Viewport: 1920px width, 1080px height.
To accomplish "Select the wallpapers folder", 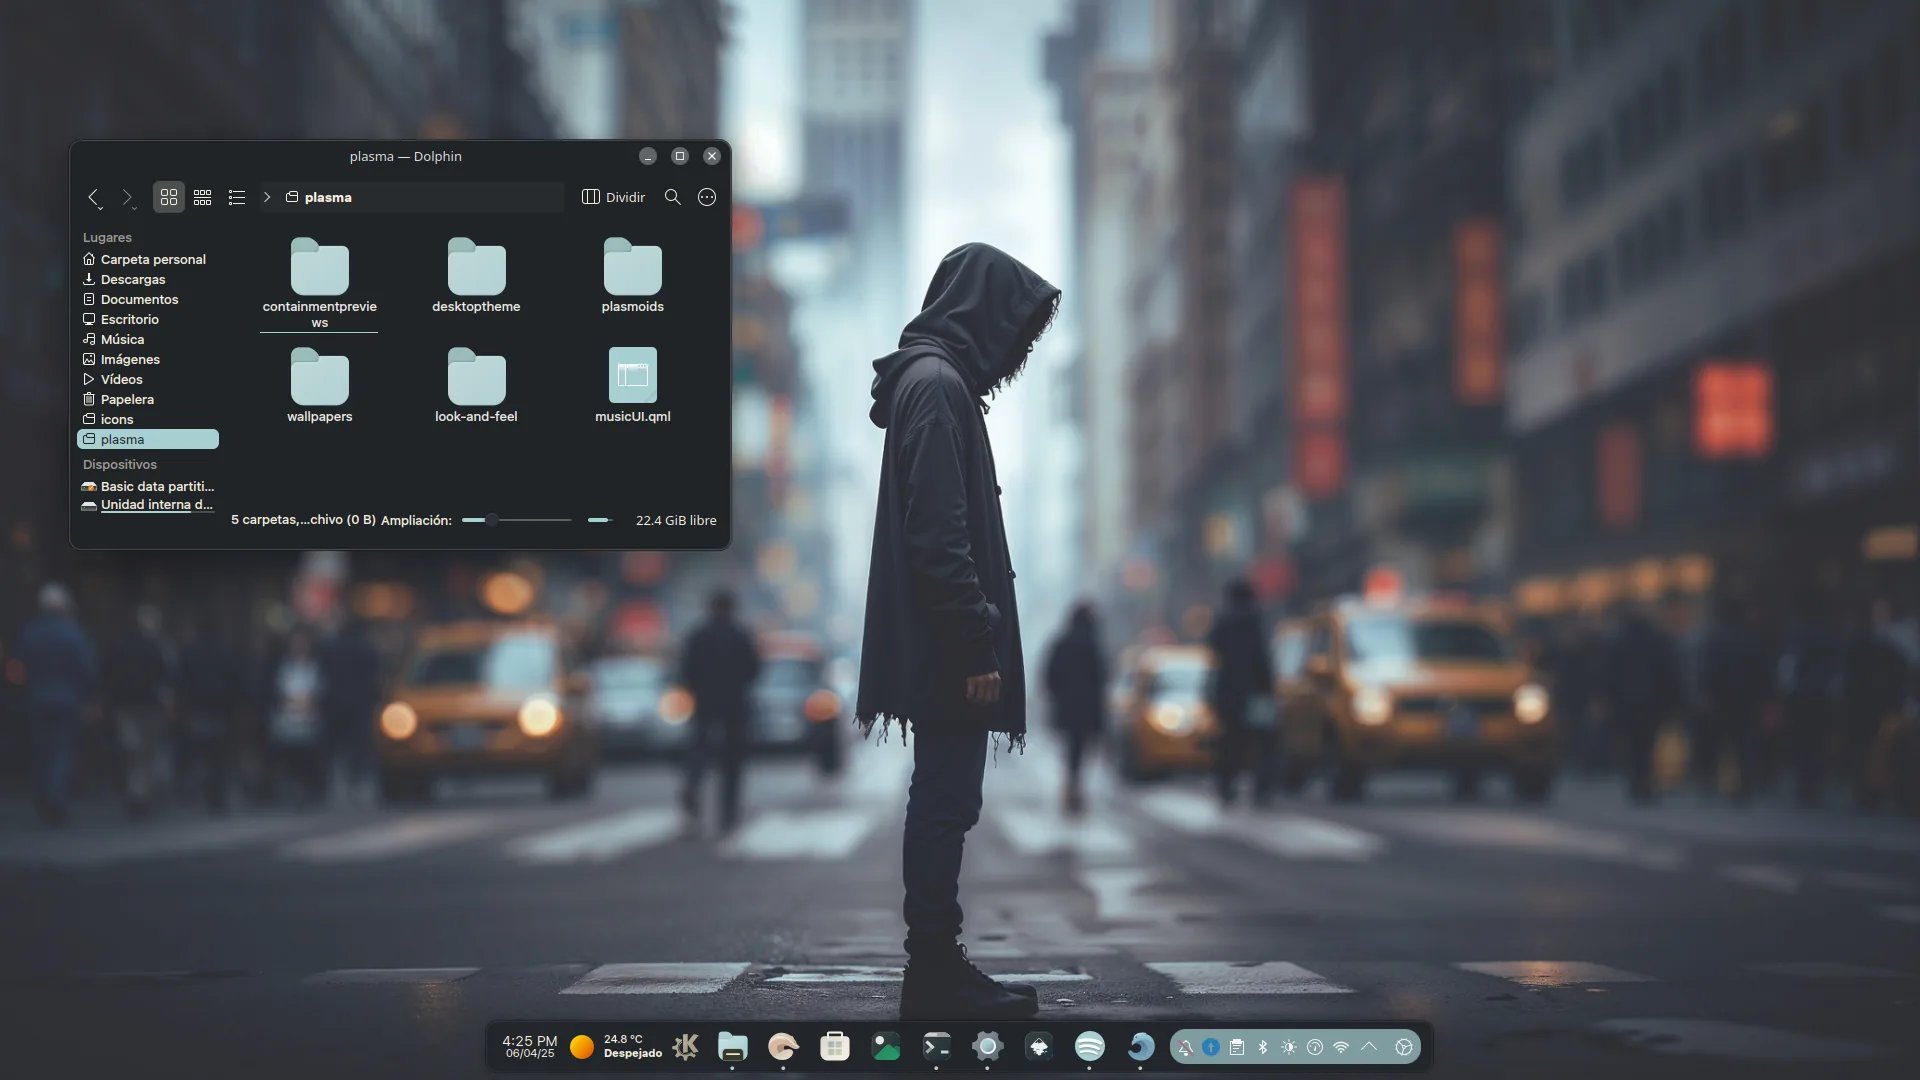I will [319, 386].
